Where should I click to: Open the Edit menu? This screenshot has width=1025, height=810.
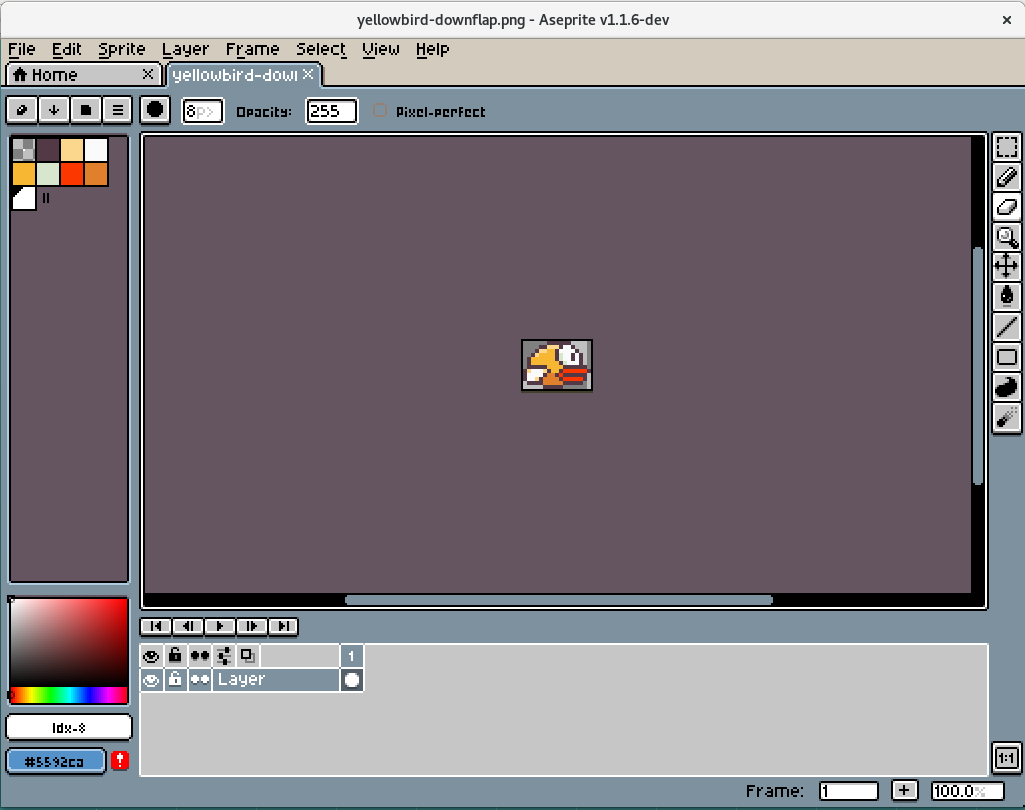point(67,50)
